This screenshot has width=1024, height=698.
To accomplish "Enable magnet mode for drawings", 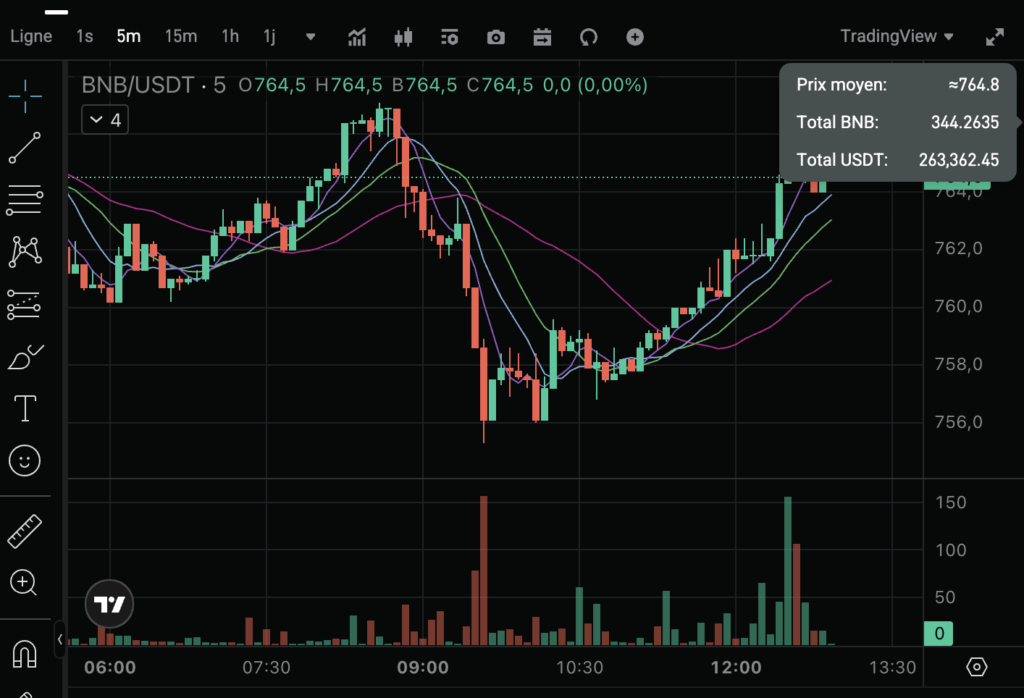I will pos(23,655).
